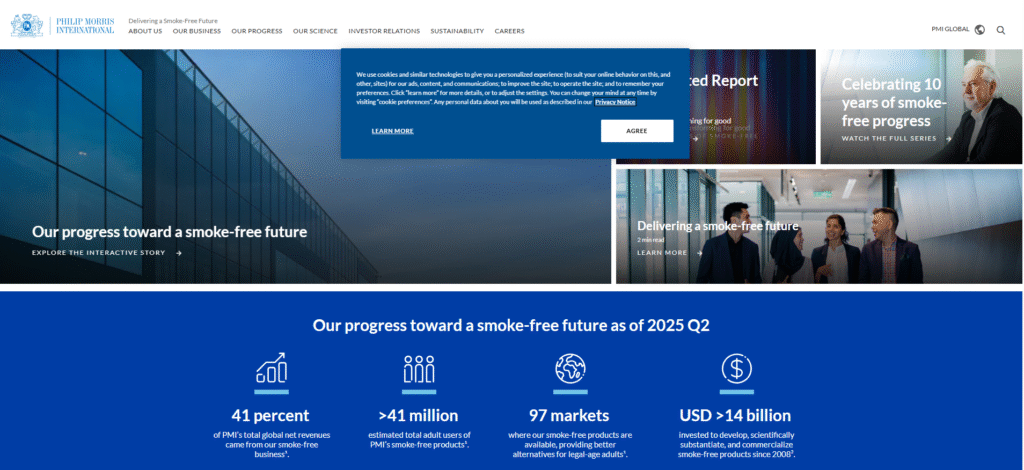Click Learn More under Delivering a smoke-free future
The height and width of the screenshot is (470, 1024).
point(662,253)
